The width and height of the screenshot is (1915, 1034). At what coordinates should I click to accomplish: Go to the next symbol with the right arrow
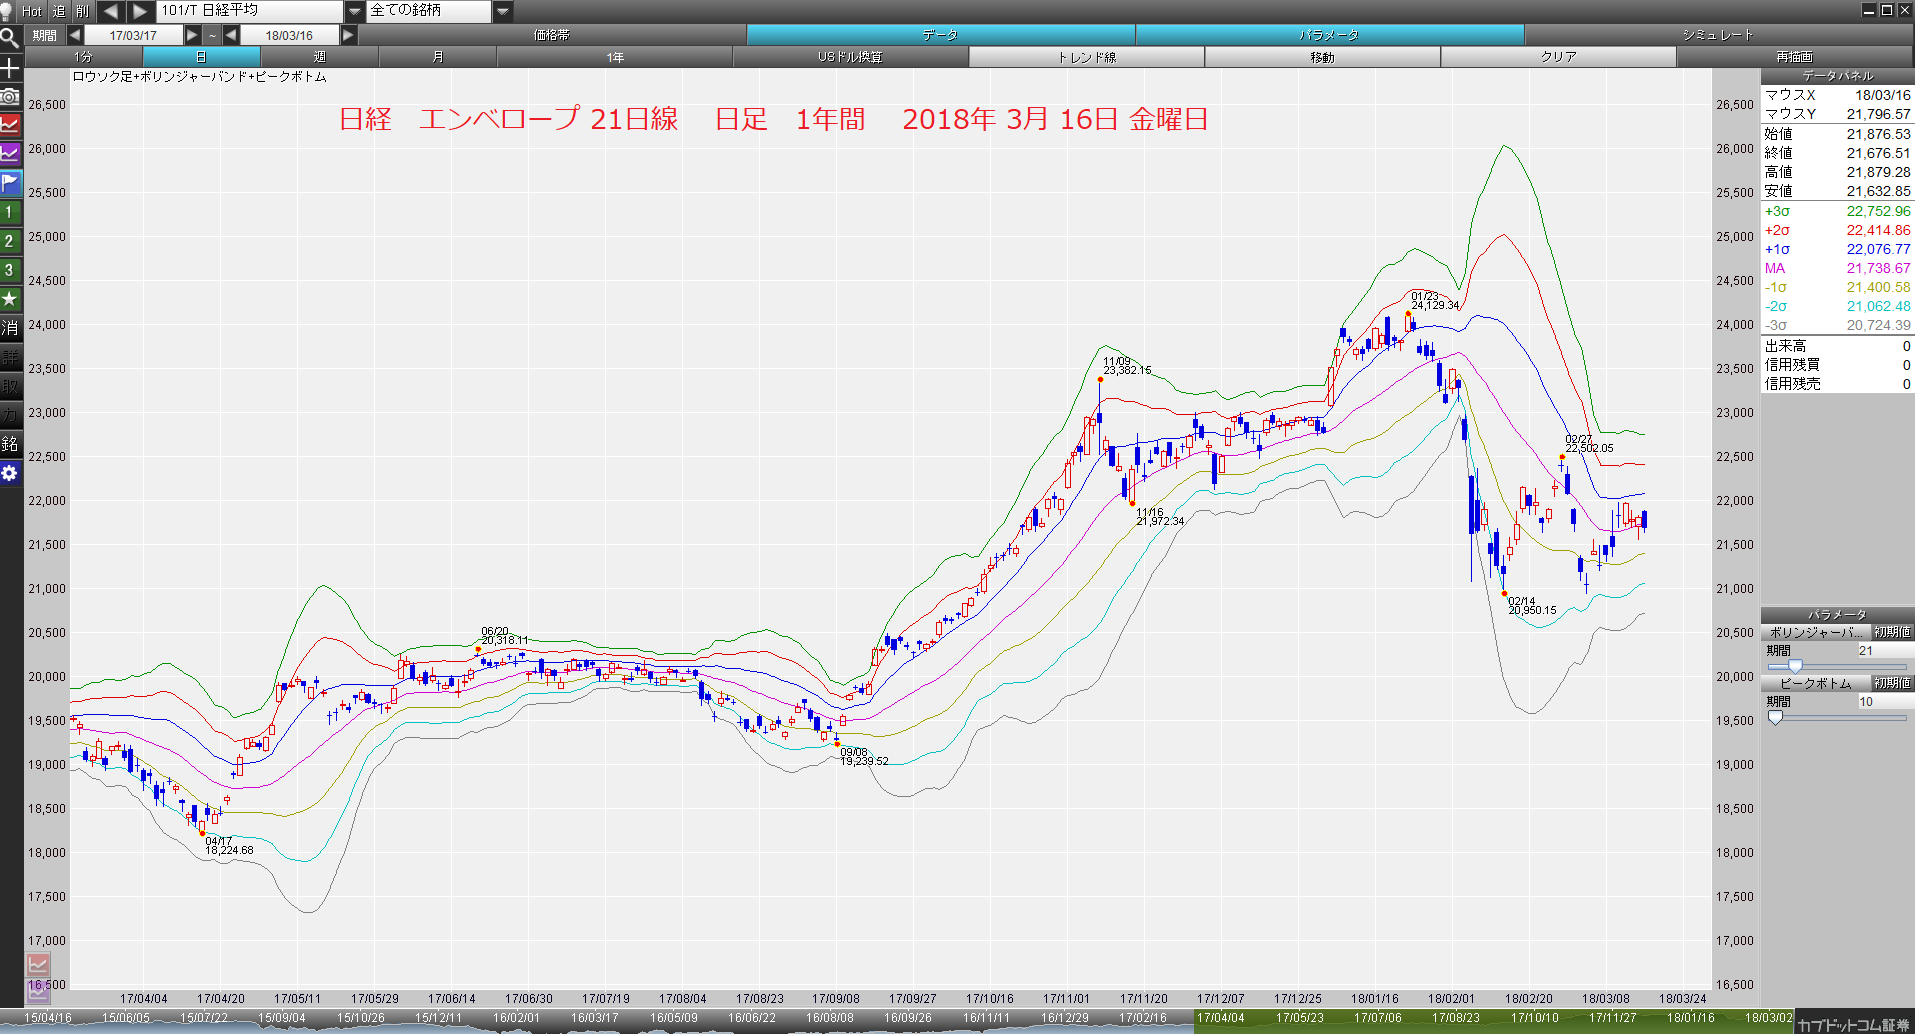pos(140,11)
